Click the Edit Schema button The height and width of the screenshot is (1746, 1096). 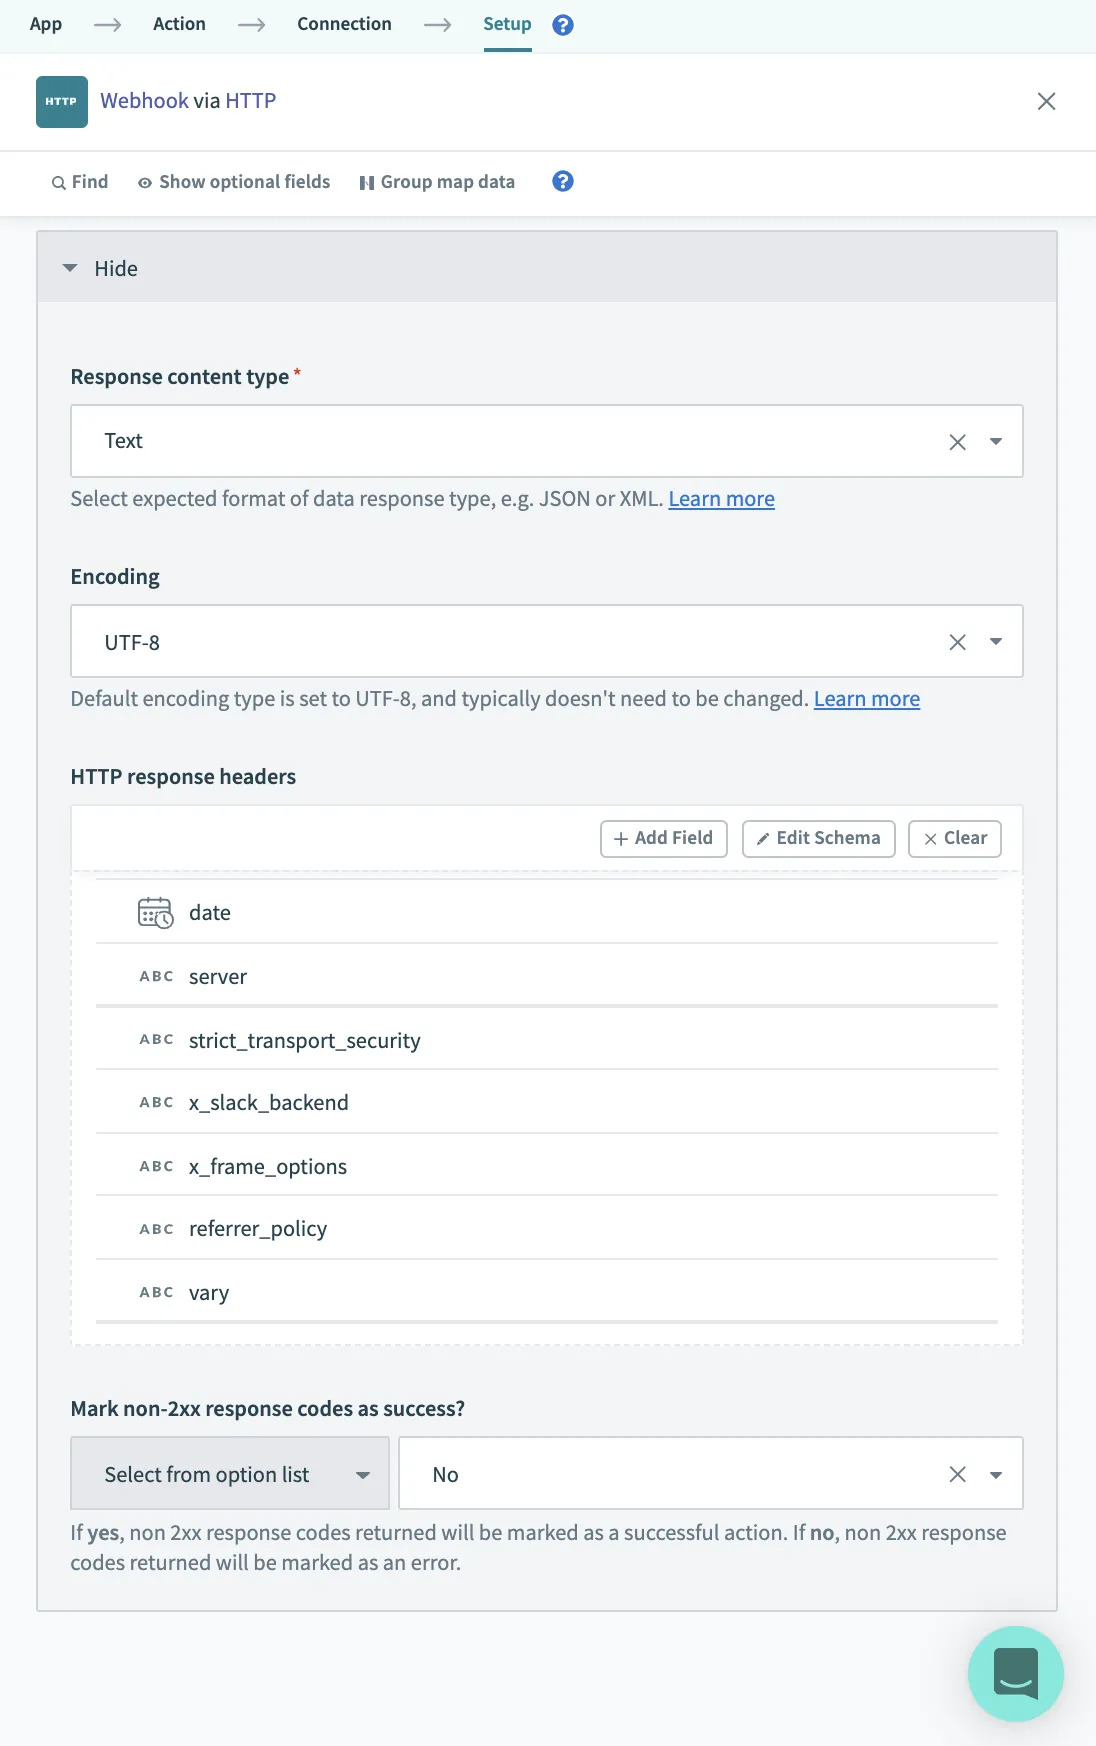click(818, 838)
